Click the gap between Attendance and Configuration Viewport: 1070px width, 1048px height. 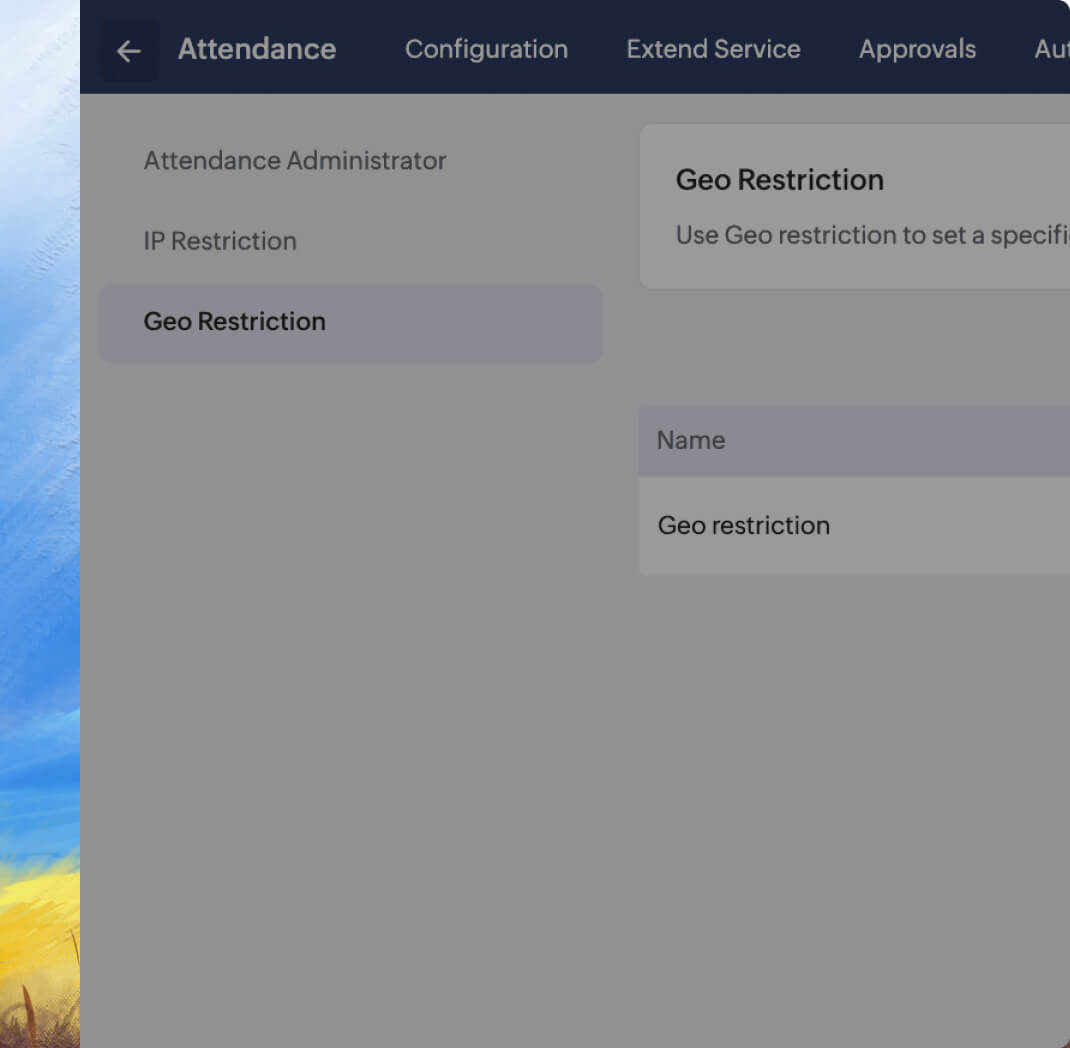(370, 49)
